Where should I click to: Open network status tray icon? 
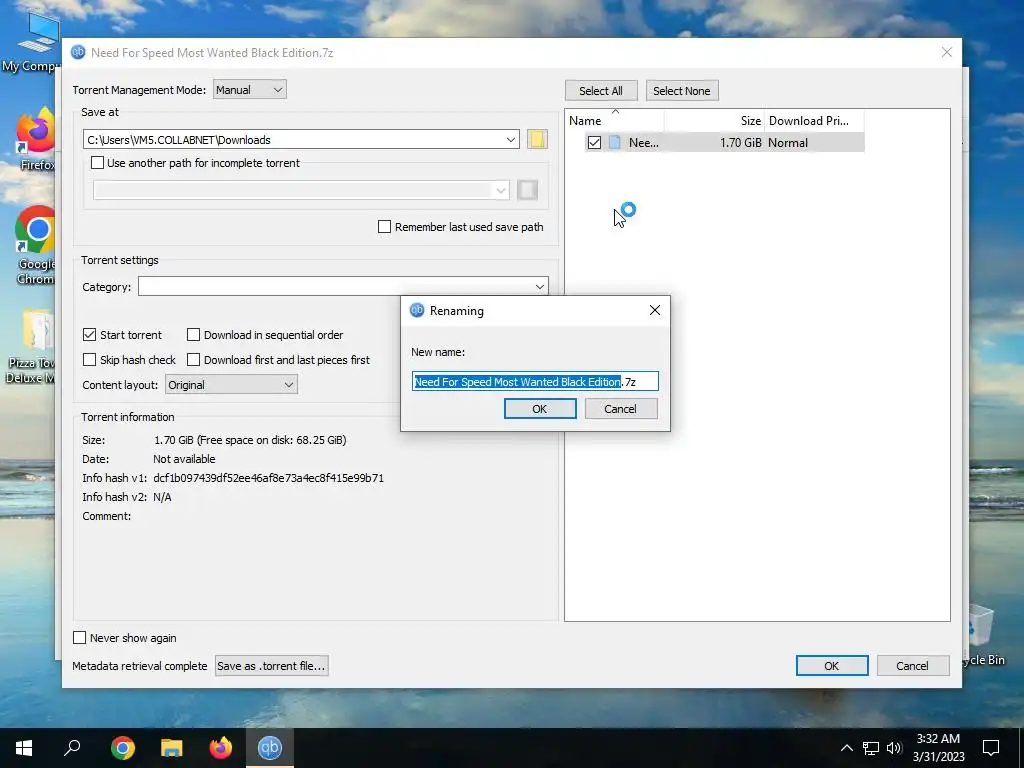click(x=871, y=748)
